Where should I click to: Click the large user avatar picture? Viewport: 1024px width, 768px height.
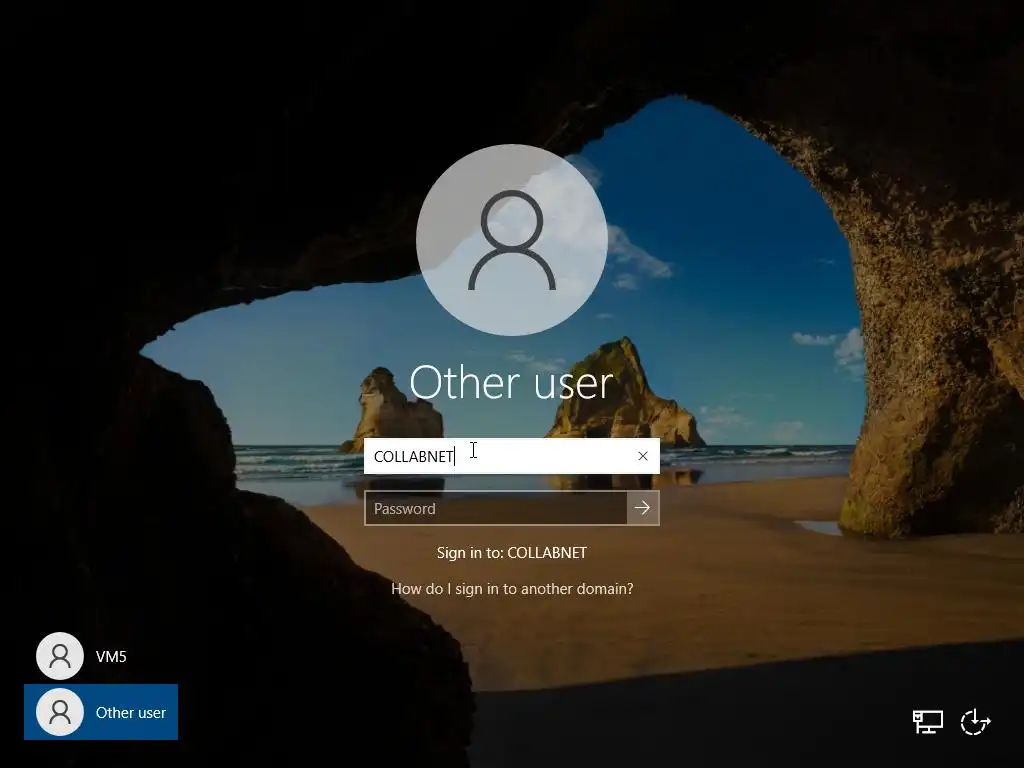(x=512, y=240)
